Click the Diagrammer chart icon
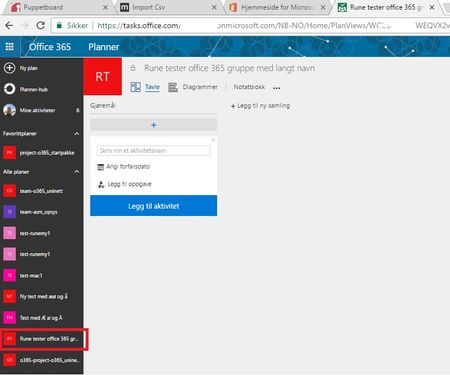 pyautogui.click(x=173, y=87)
